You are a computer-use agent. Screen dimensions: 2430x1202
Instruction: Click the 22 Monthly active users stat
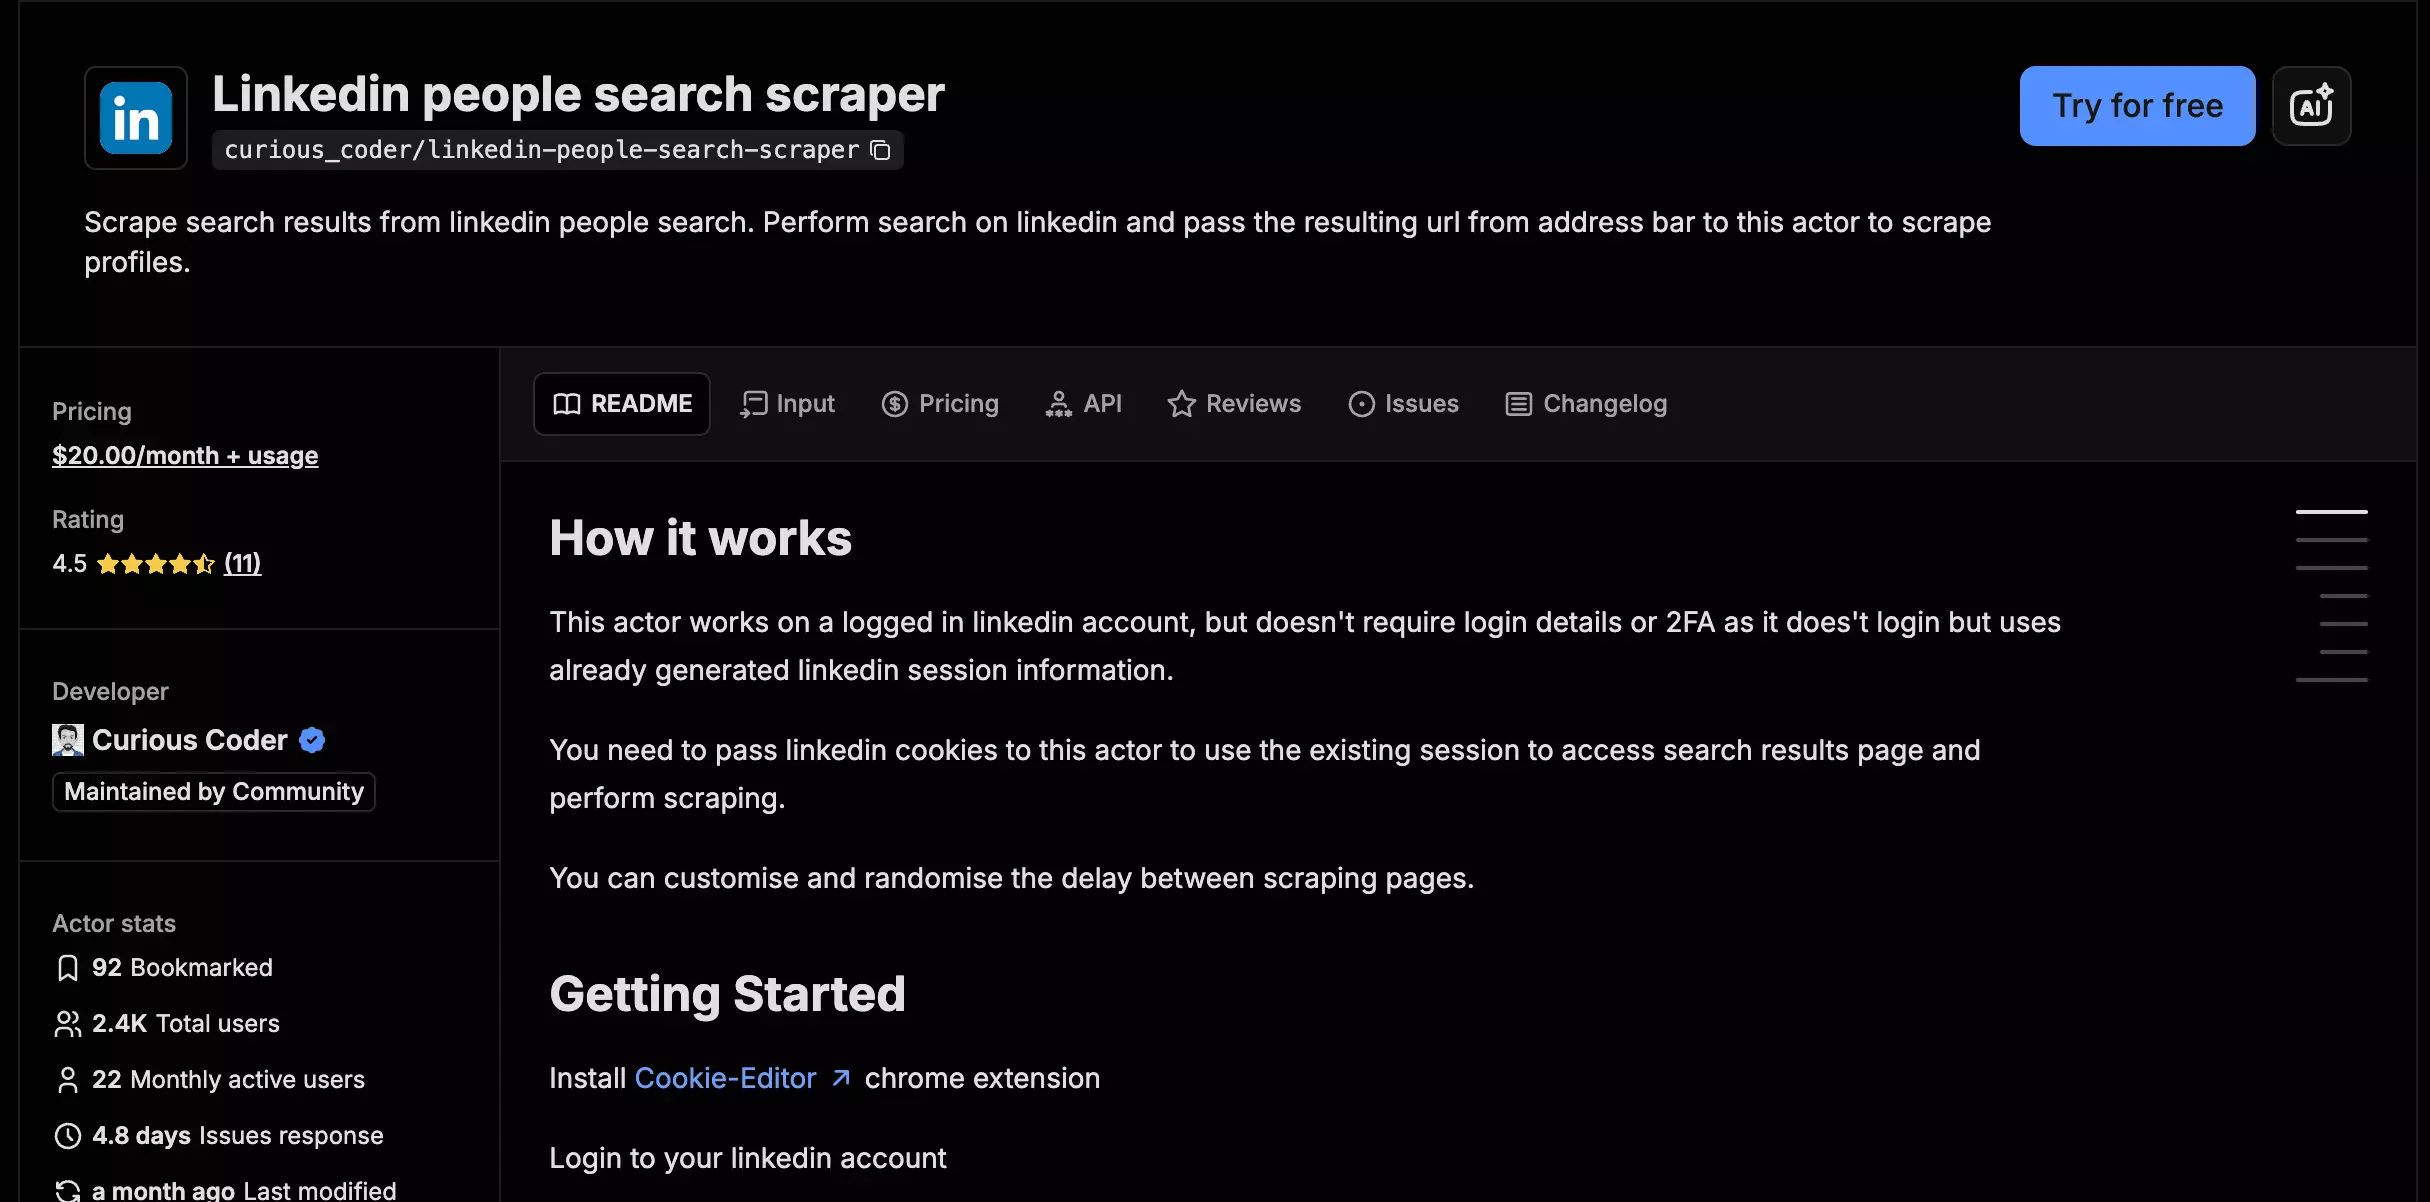pos(228,1080)
